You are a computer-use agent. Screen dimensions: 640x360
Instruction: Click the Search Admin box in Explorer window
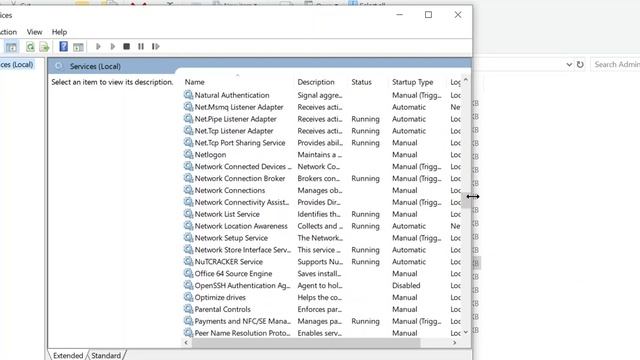pos(615,64)
